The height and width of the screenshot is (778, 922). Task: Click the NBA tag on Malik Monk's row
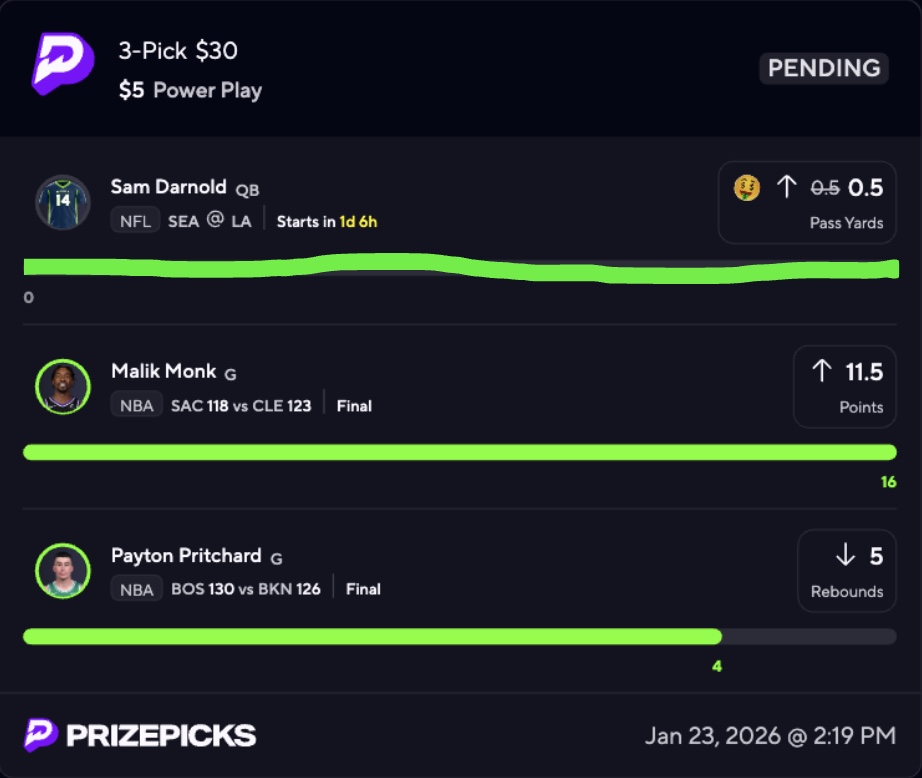pos(136,405)
